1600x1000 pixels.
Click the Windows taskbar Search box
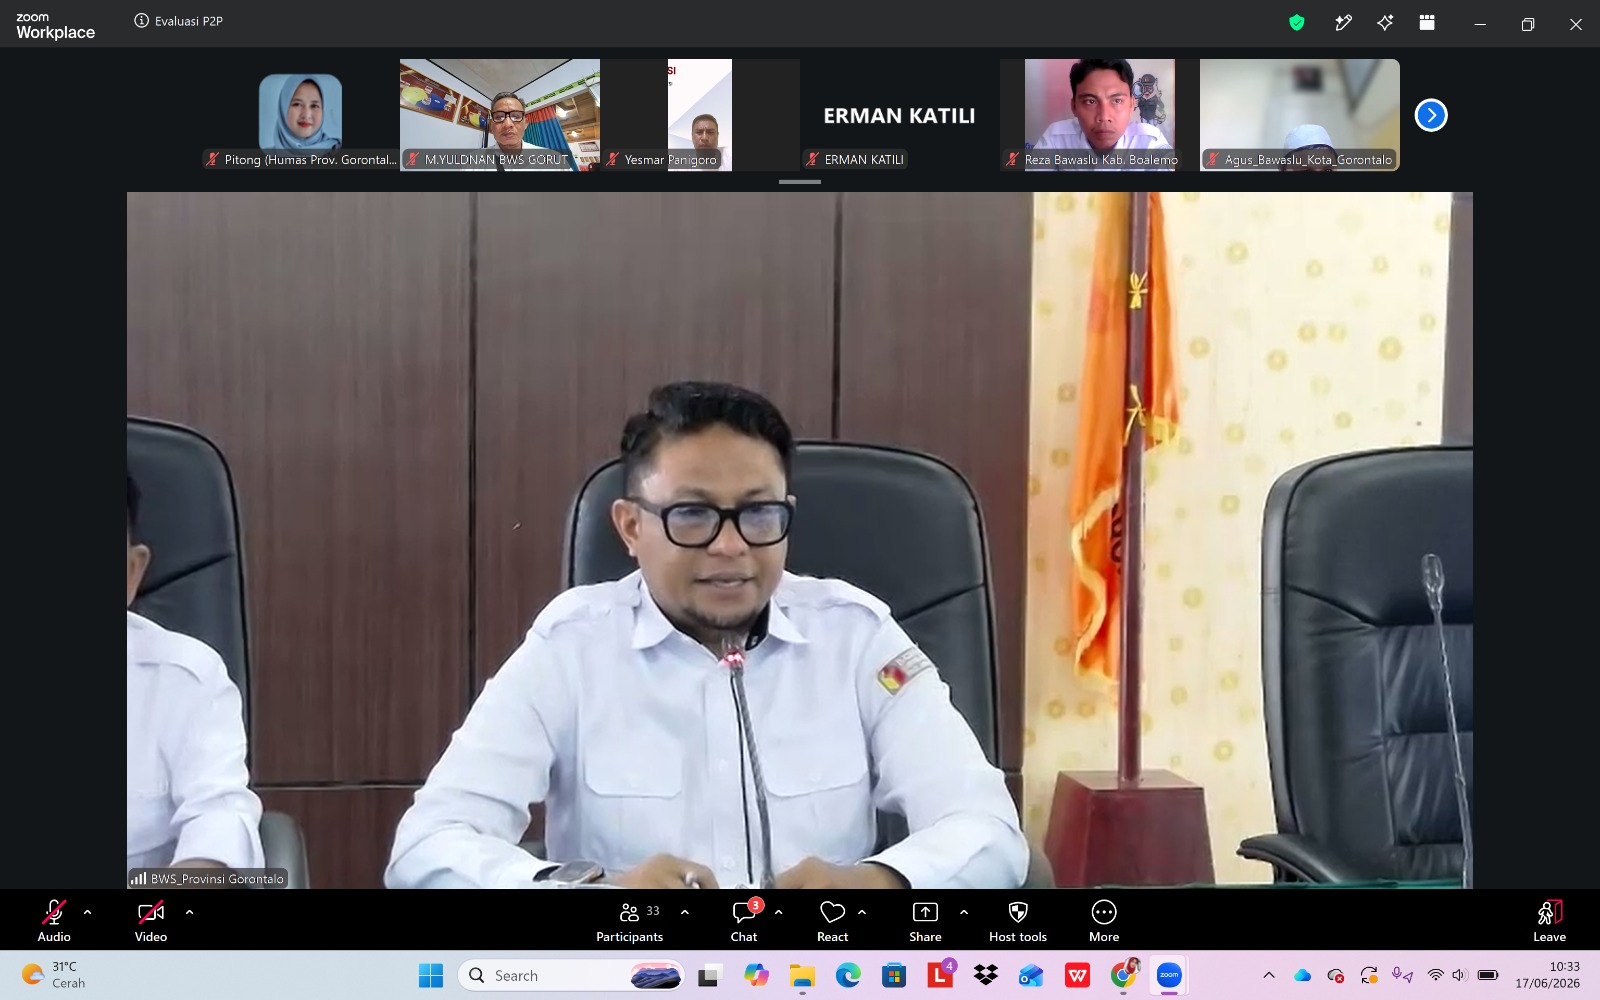click(x=572, y=975)
